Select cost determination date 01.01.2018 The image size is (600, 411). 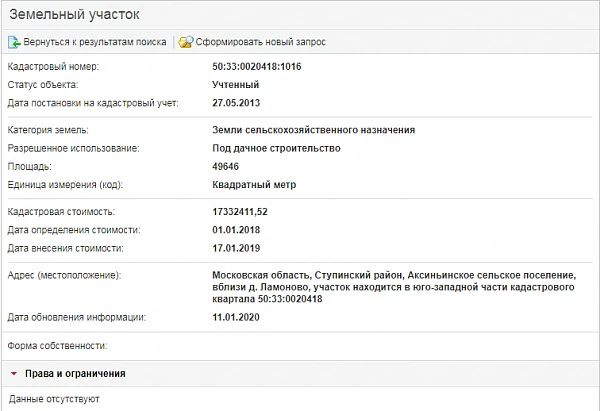[236, 230]
